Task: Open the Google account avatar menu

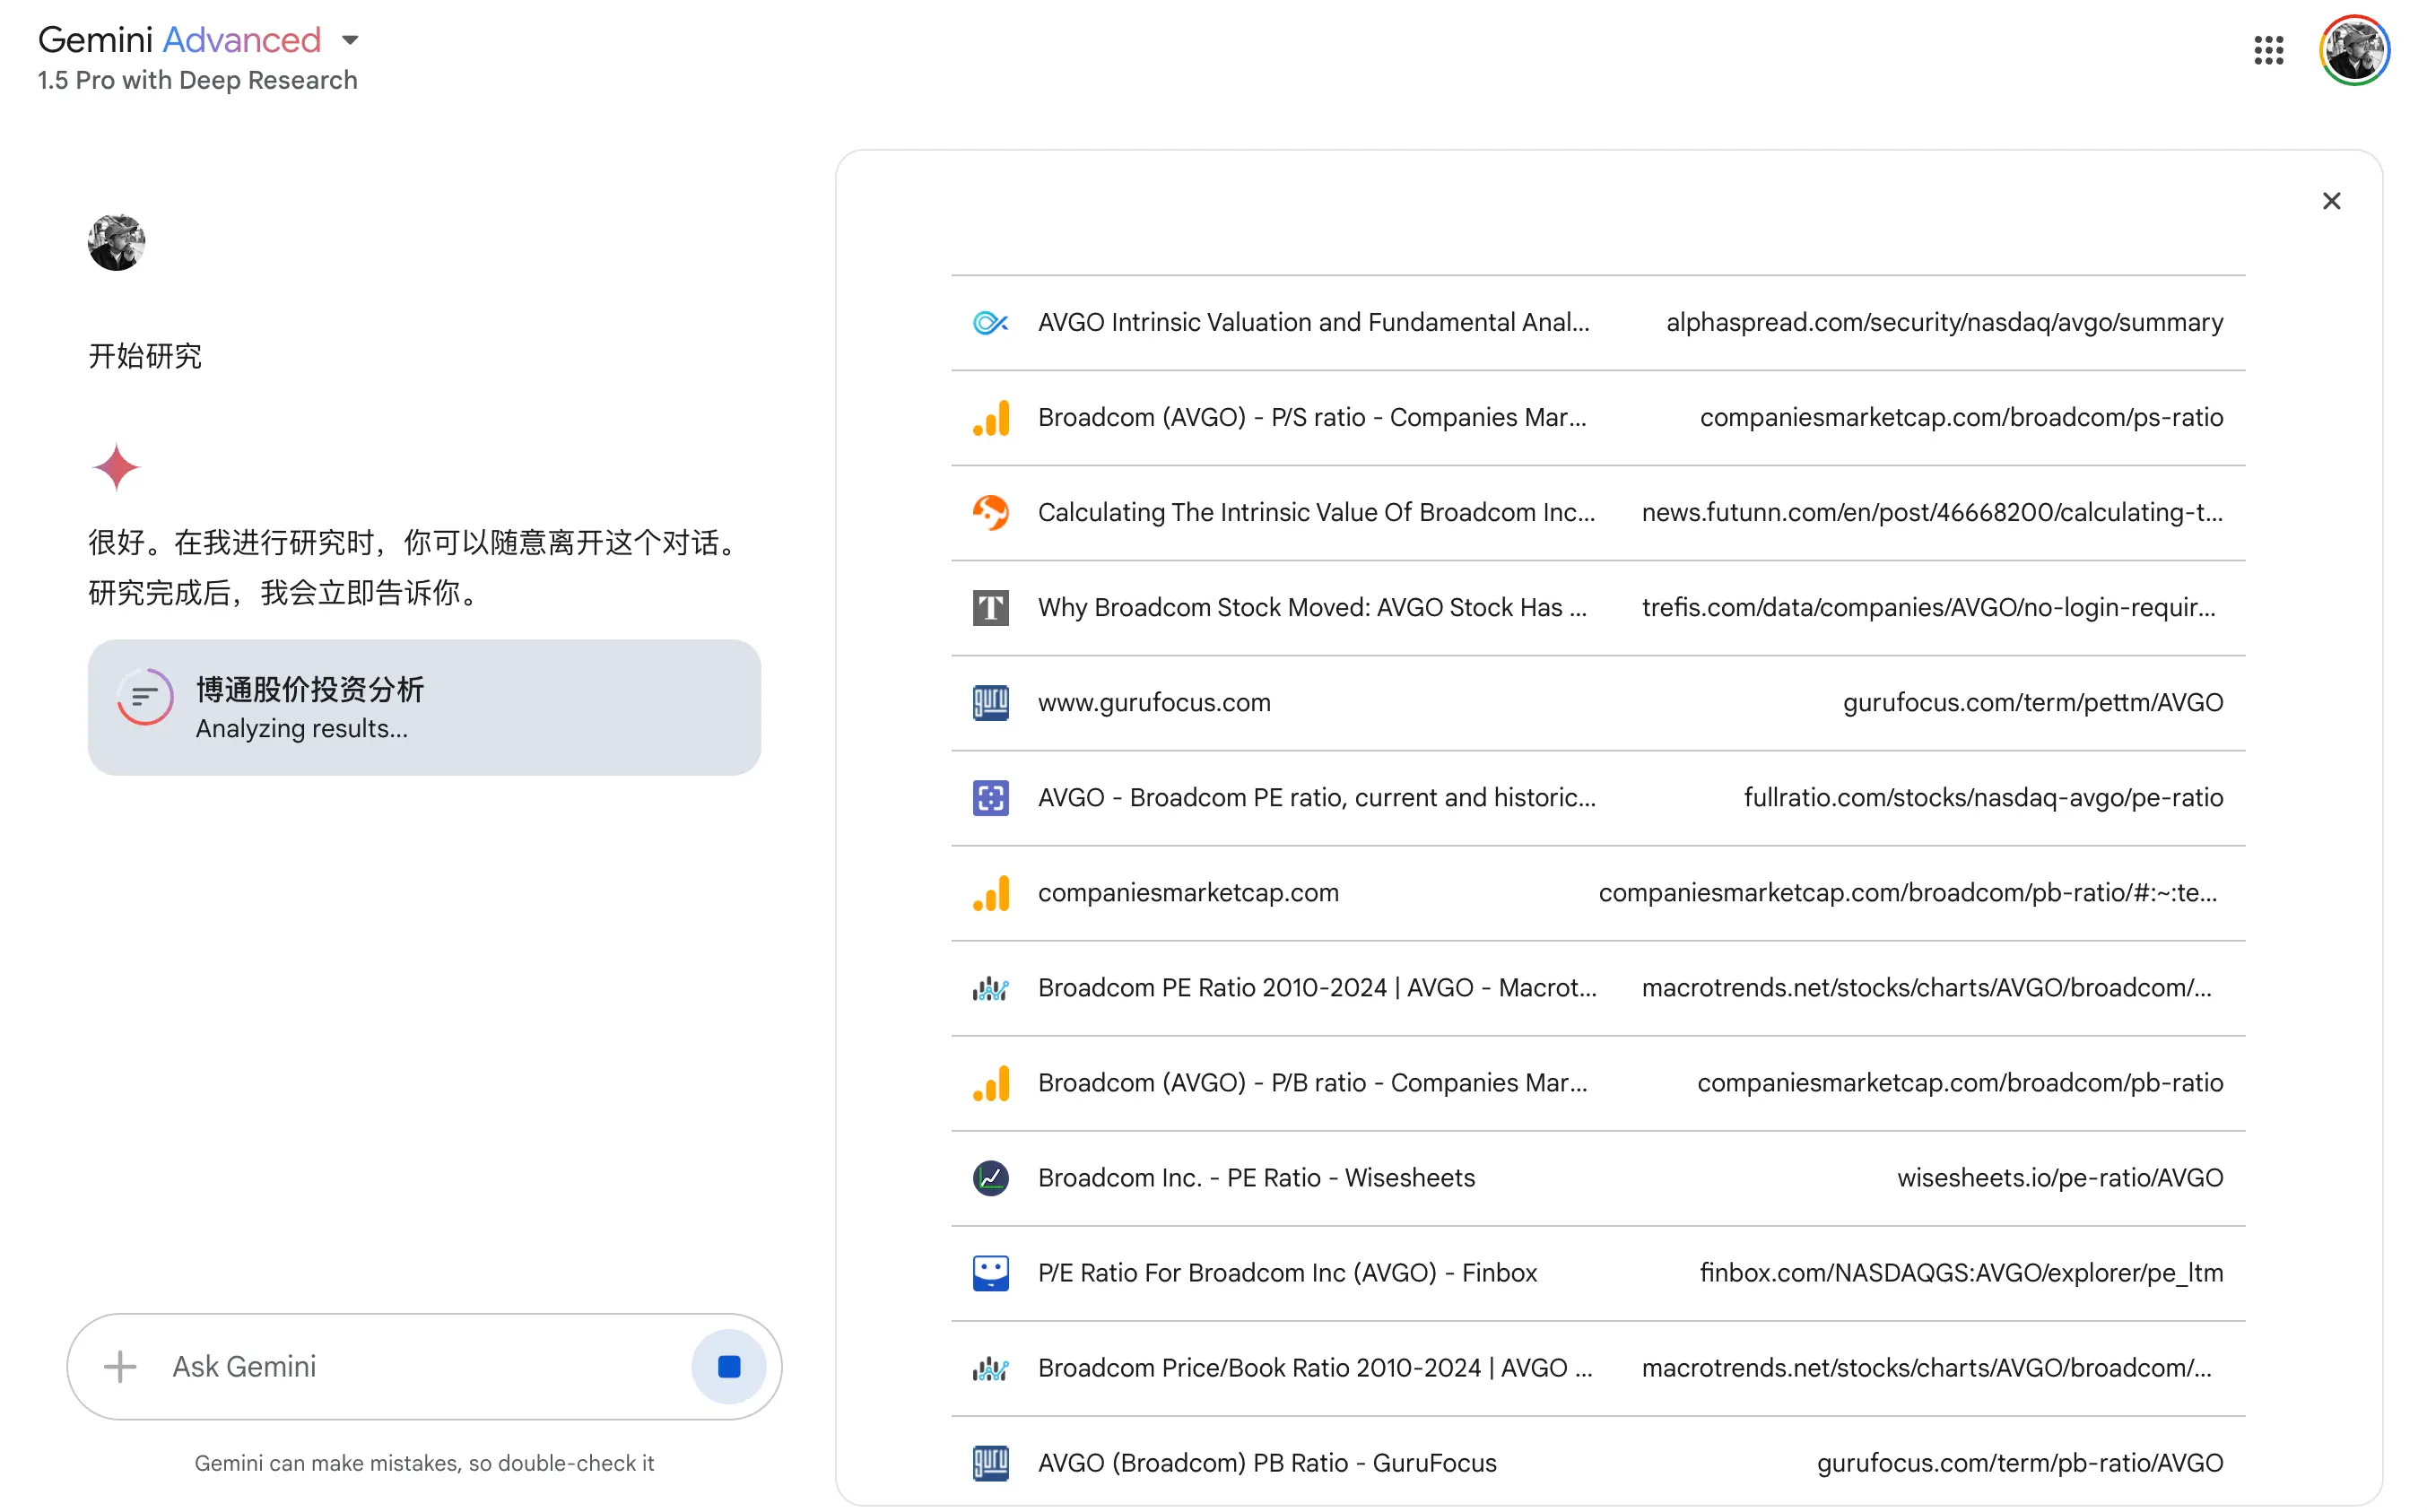Action: pyautogui.click(x=2354, y=50)
